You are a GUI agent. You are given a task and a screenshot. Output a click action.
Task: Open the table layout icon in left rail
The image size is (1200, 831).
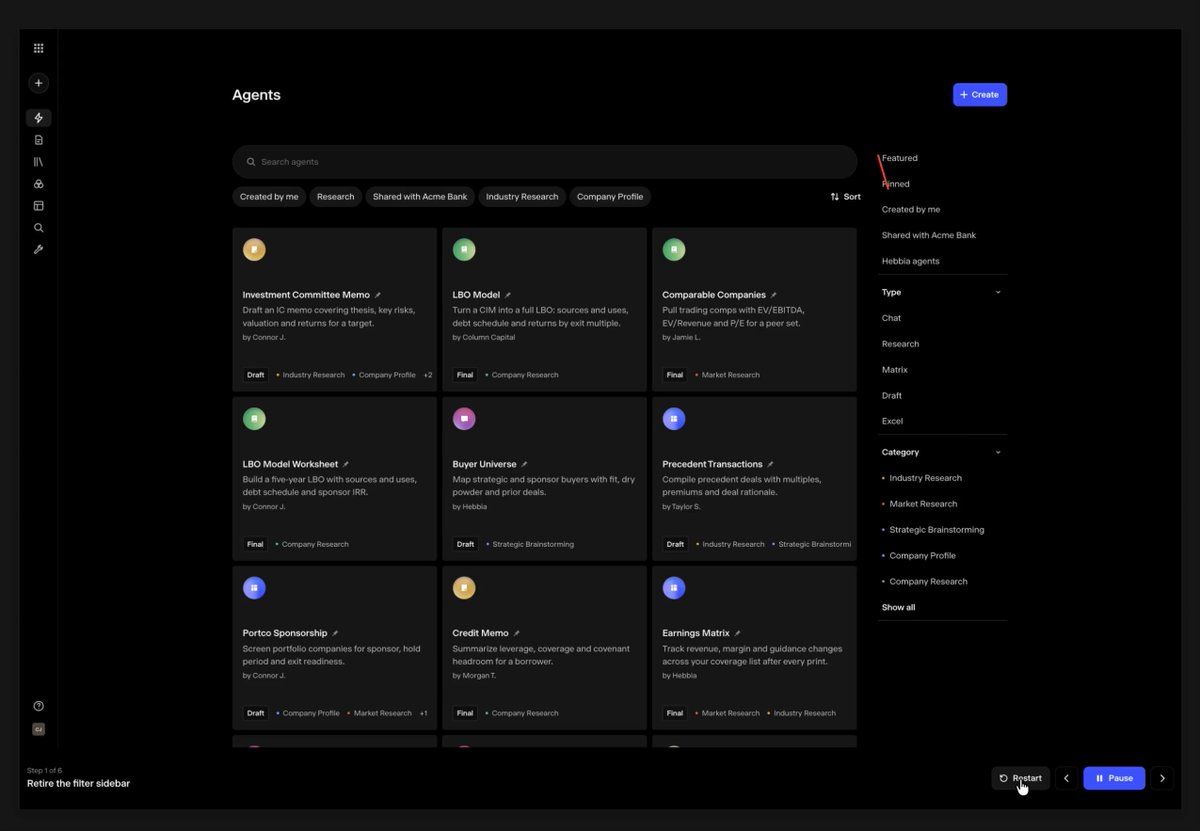(38, 206)
